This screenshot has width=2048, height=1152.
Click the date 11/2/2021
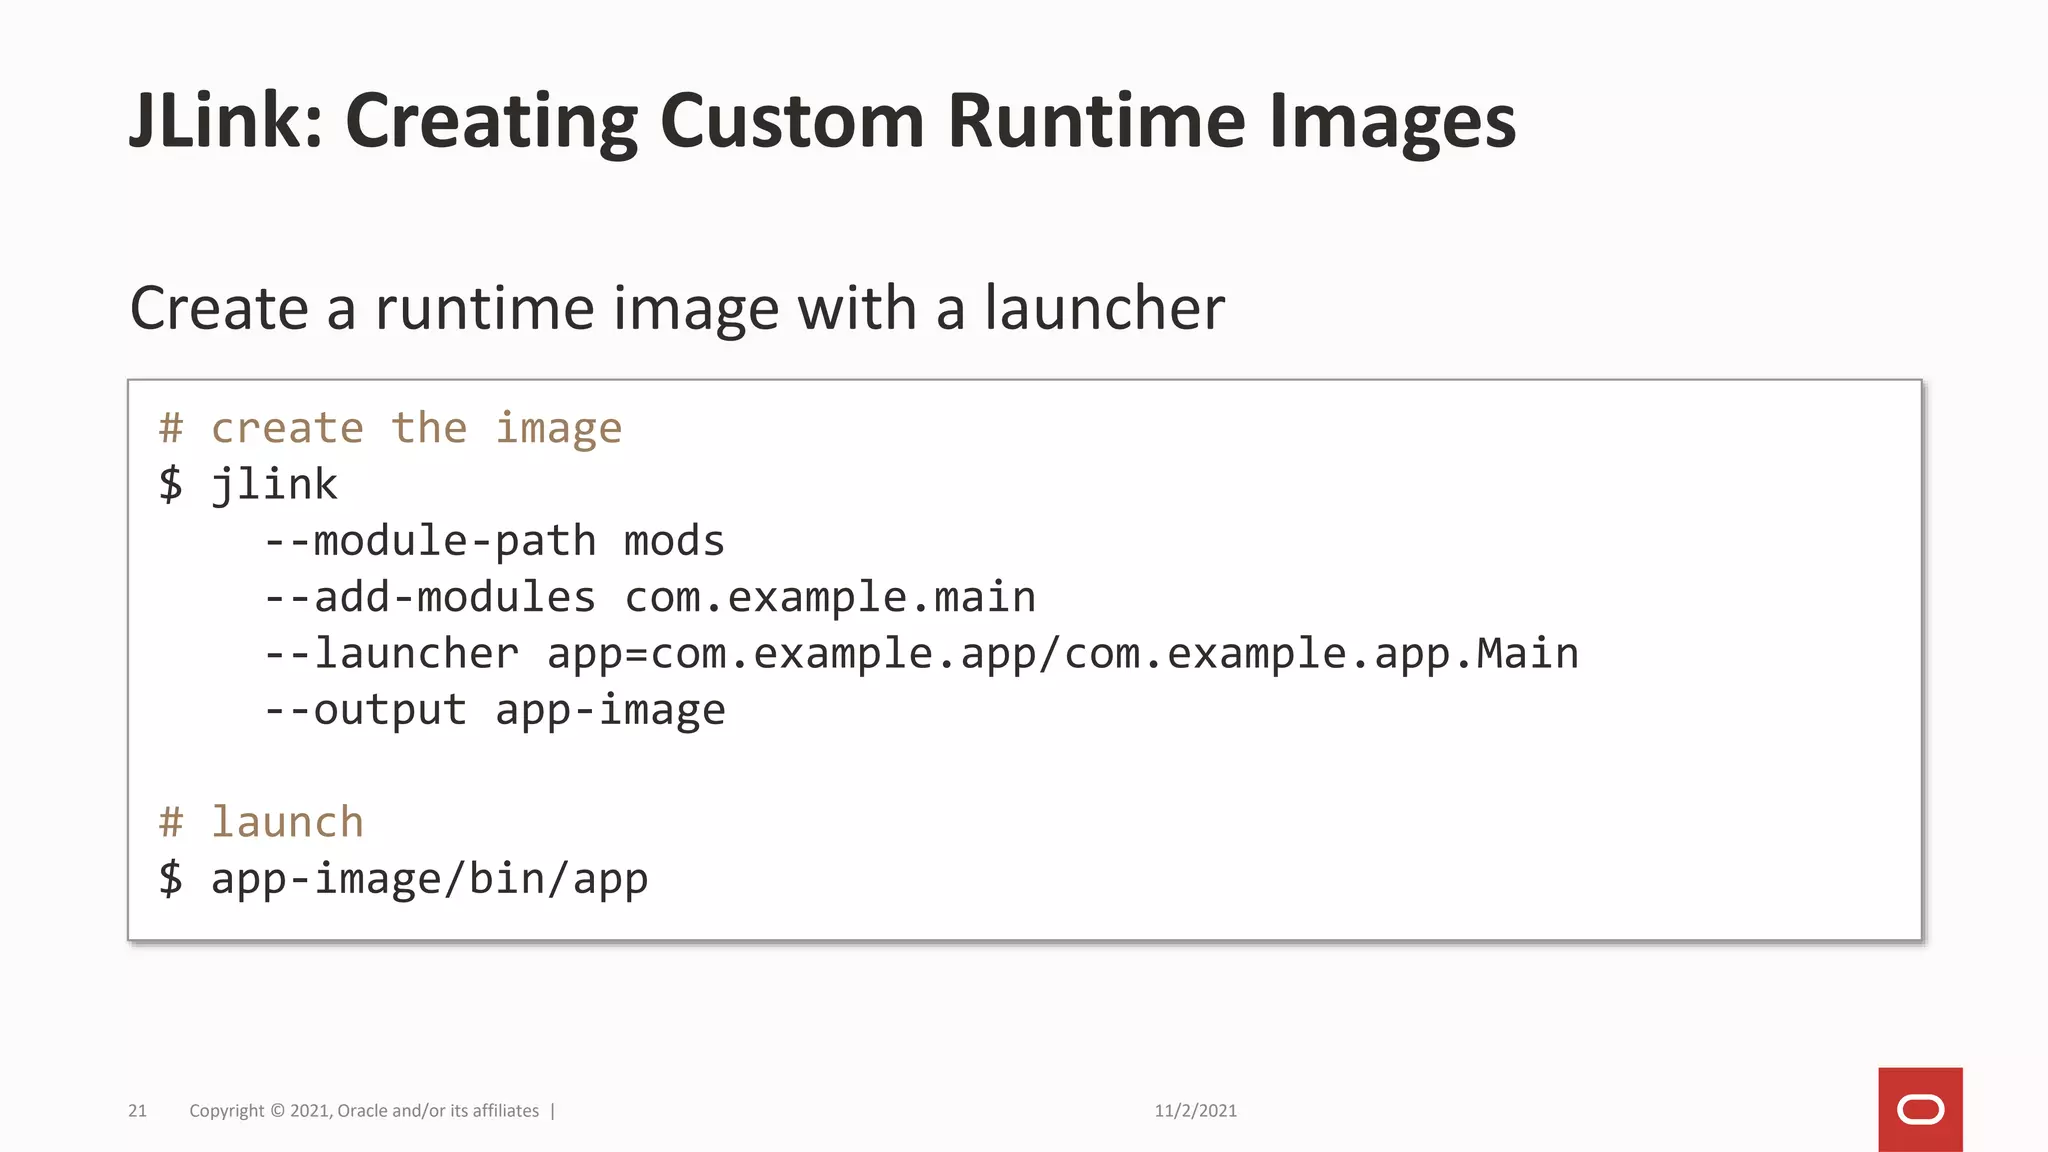[x=1195, y=1110]
